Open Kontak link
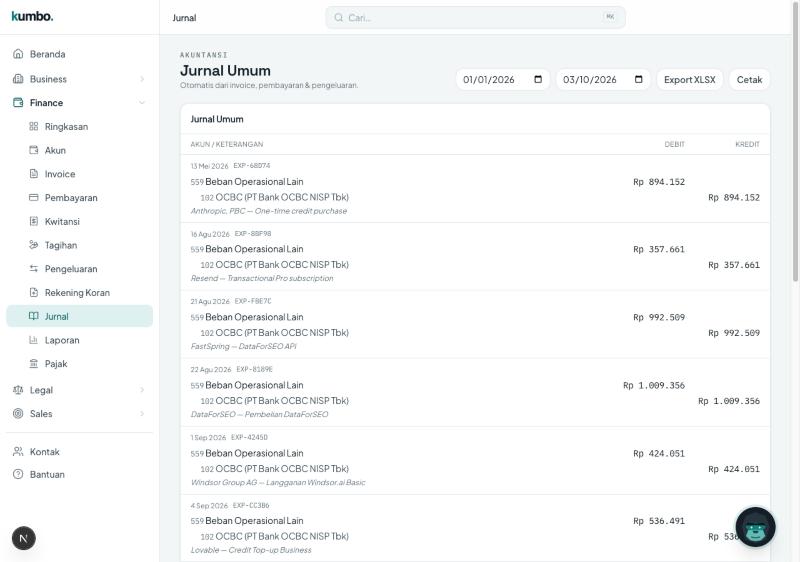800x562 pixels. pyautogui.click(x=80, y=451)
